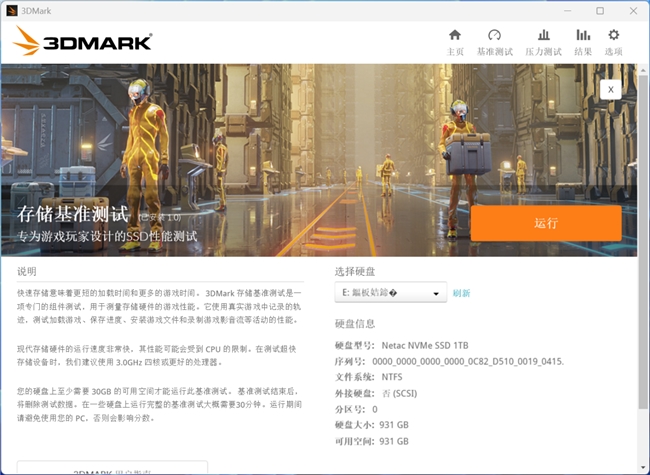Image resolution: width=650 pixels, height=475 pixels.
Task: Click the serial number value 0000_0000_0000_0000_0C82_D510_0019_0415.
Action: [x=468, y=361]
